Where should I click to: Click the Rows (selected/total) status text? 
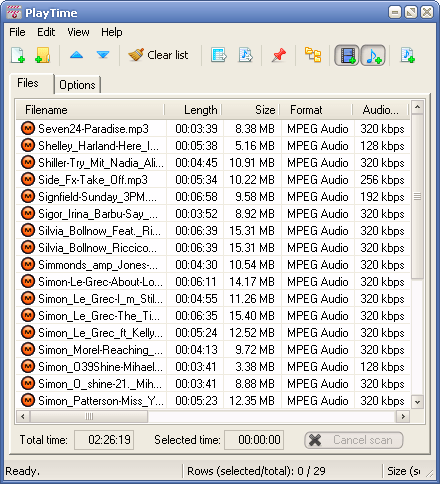pyautogui.click(x=256, y=471)
